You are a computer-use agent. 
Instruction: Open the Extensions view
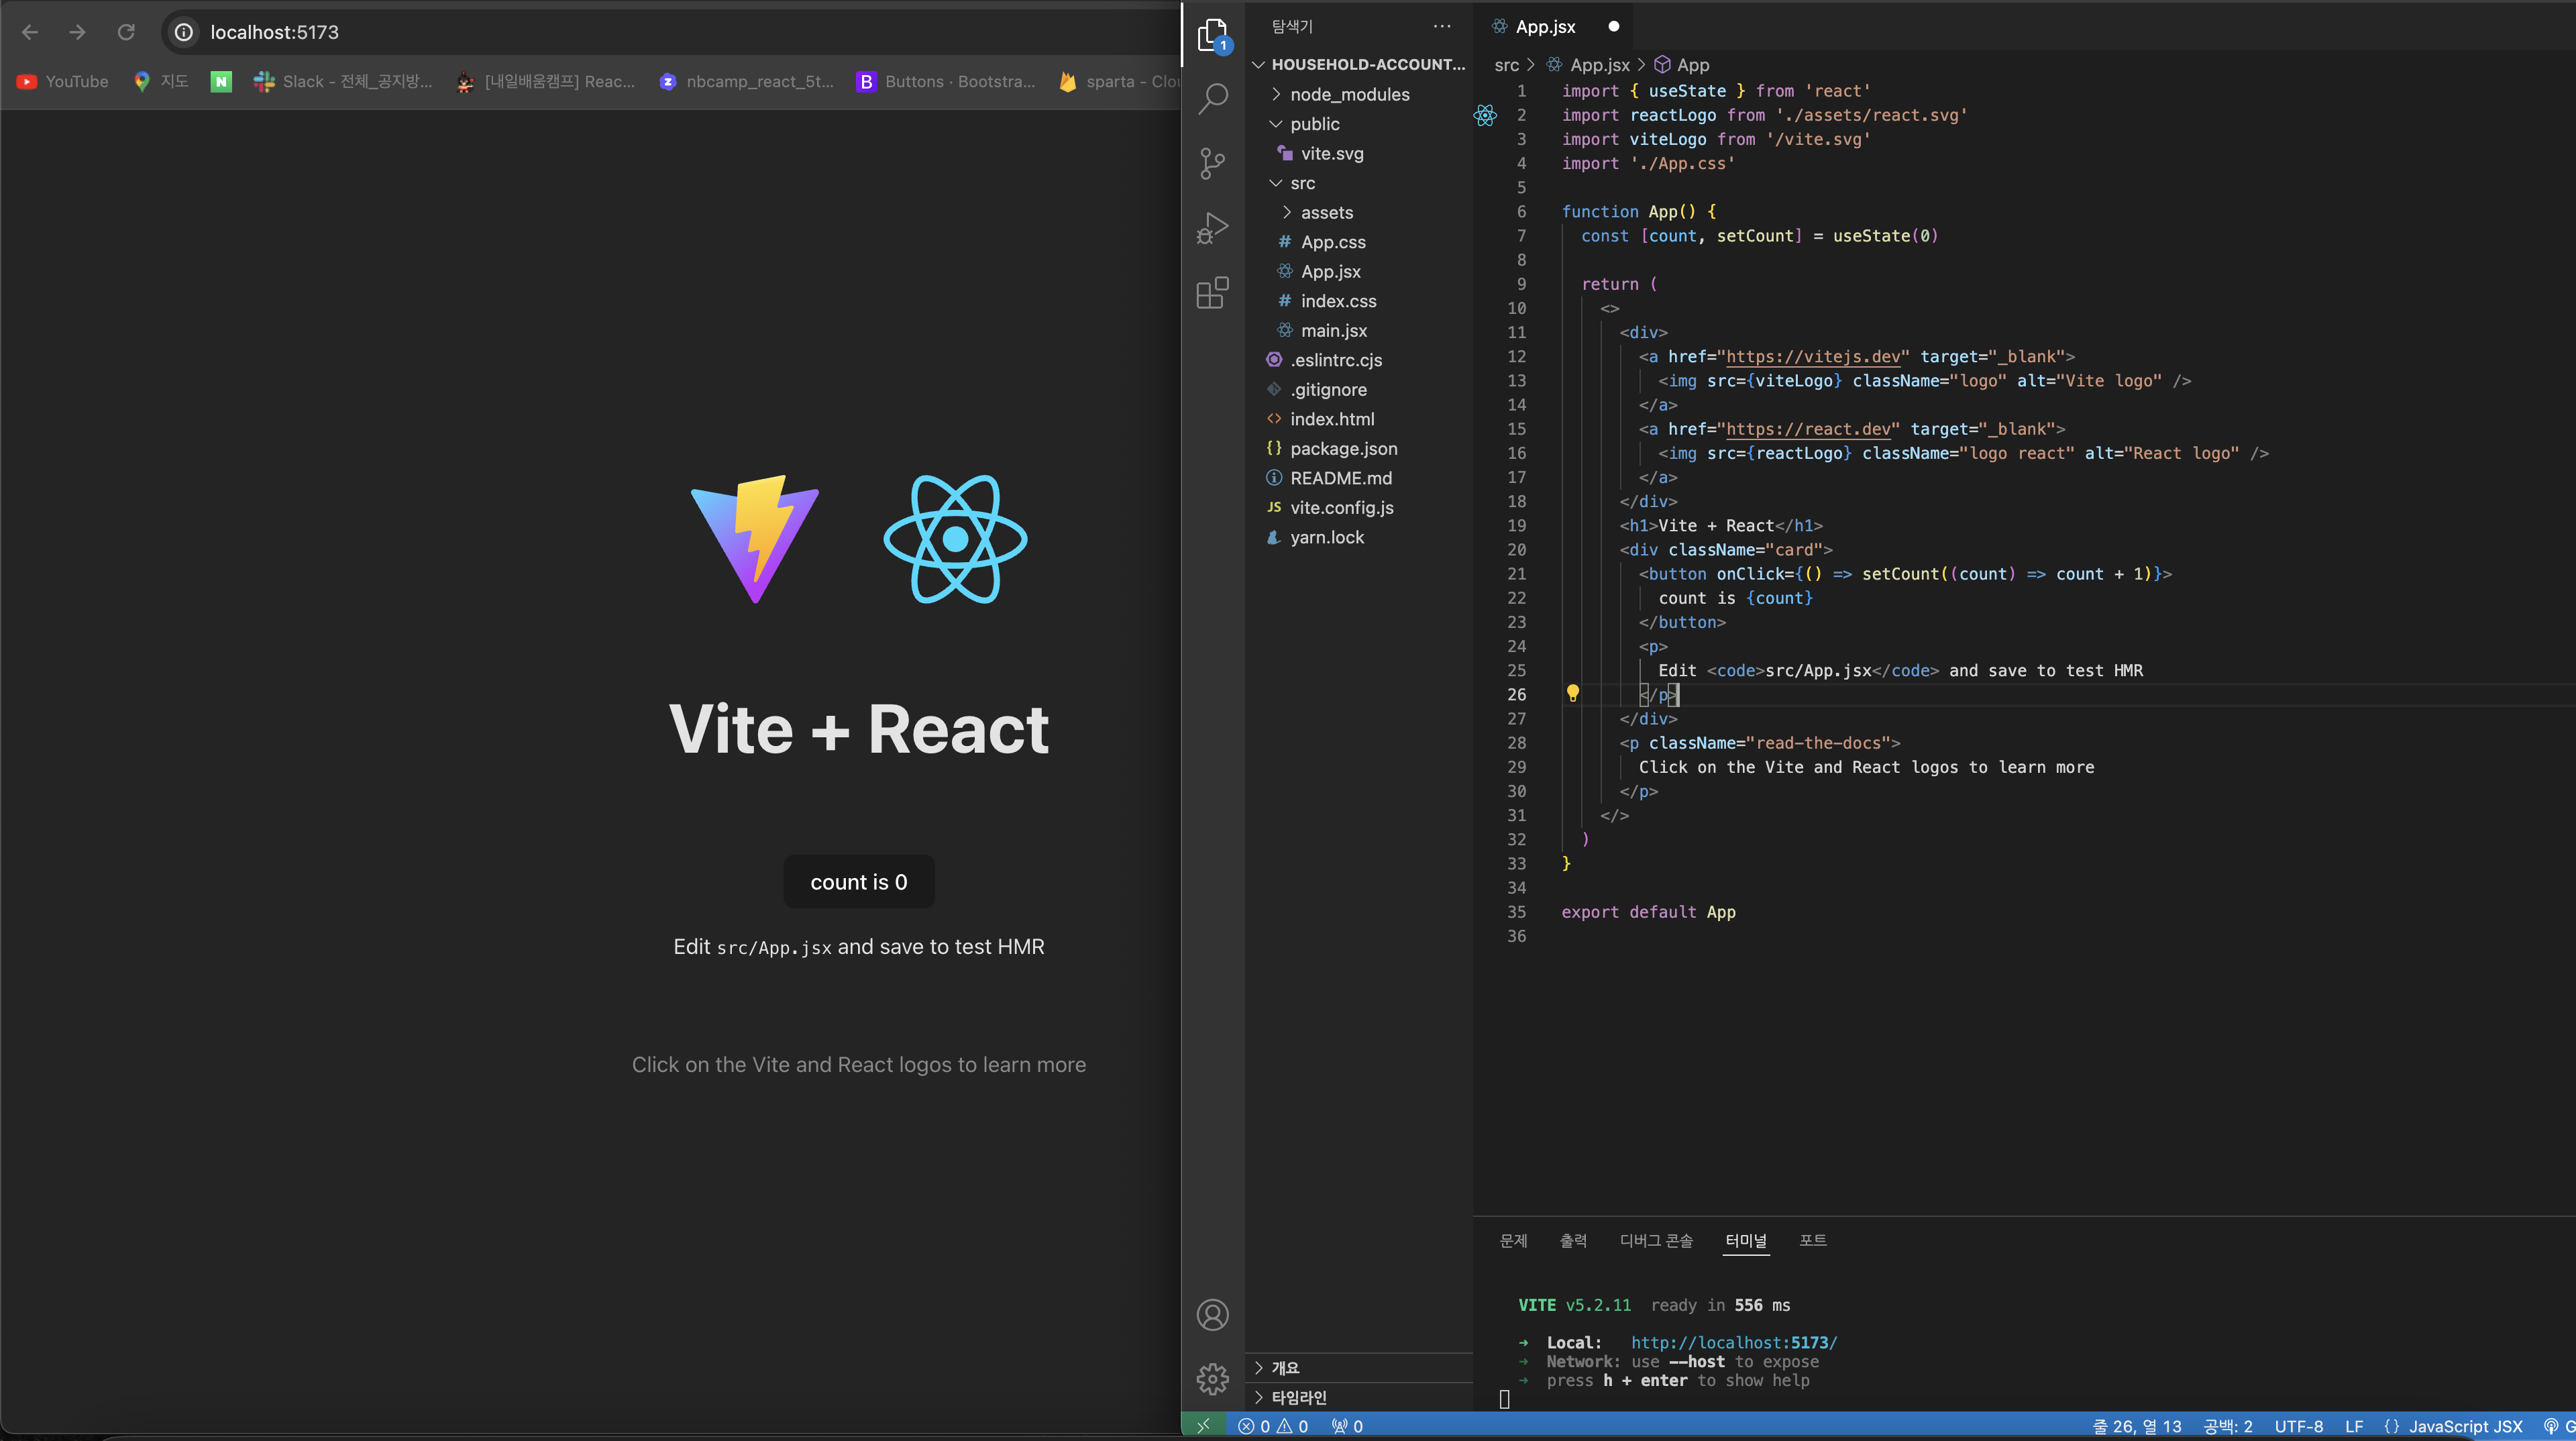(x=1212, y=293)
